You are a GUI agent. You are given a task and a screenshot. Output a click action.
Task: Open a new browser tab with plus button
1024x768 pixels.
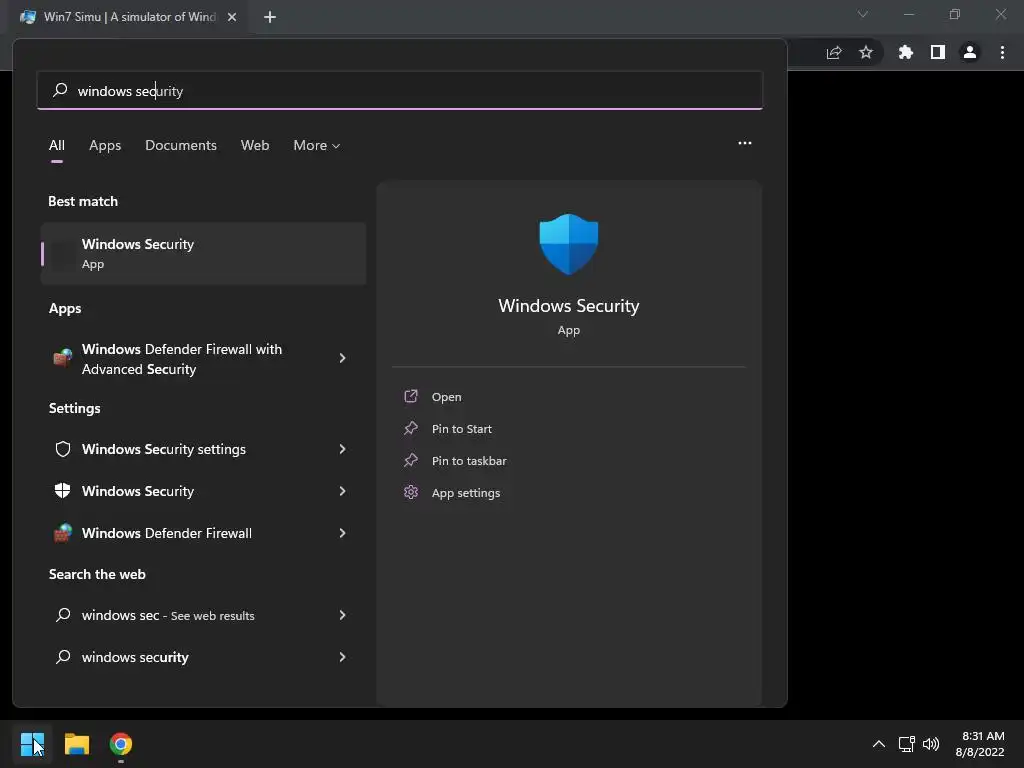click(x=270, y=17)
